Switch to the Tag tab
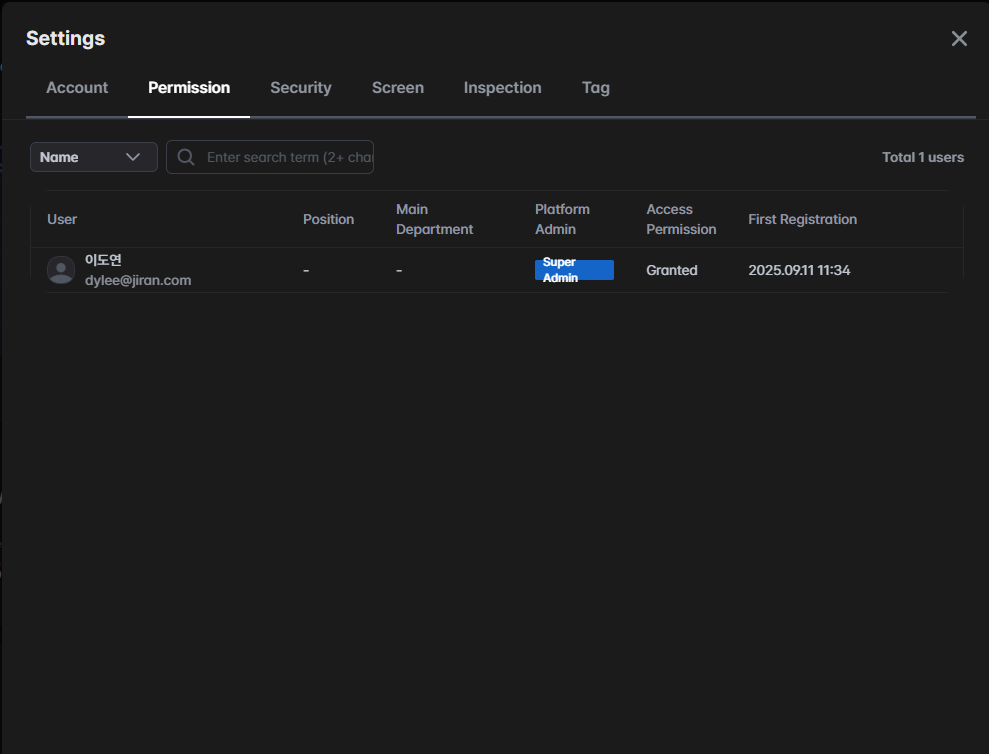The height and width of the screenshot is (754, 989). [596, 88]
